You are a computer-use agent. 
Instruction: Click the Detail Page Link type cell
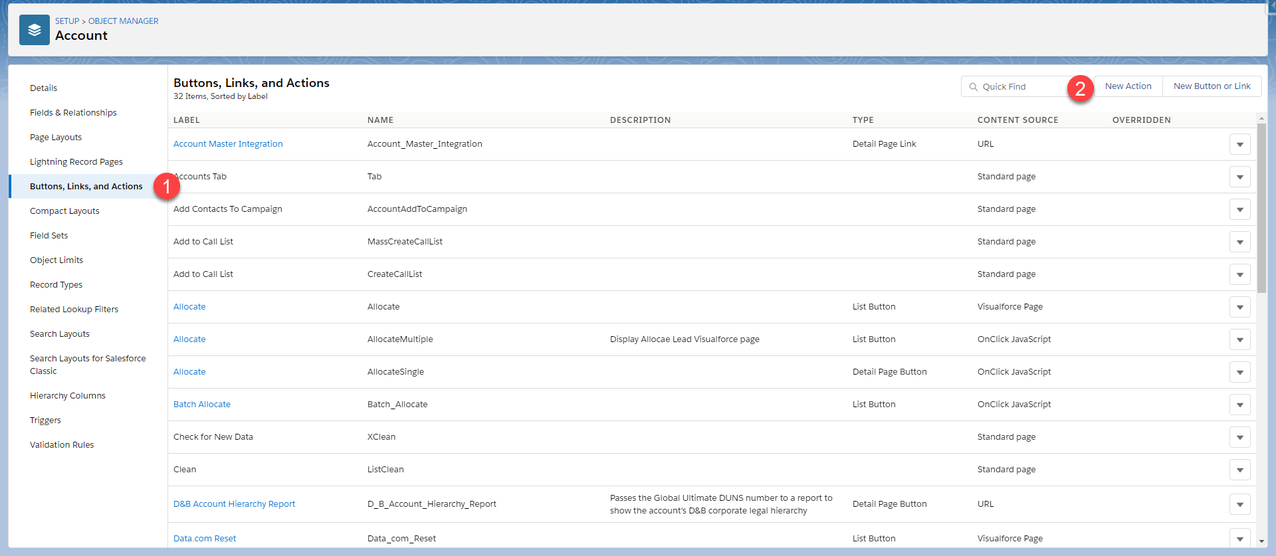click(884, 144)
